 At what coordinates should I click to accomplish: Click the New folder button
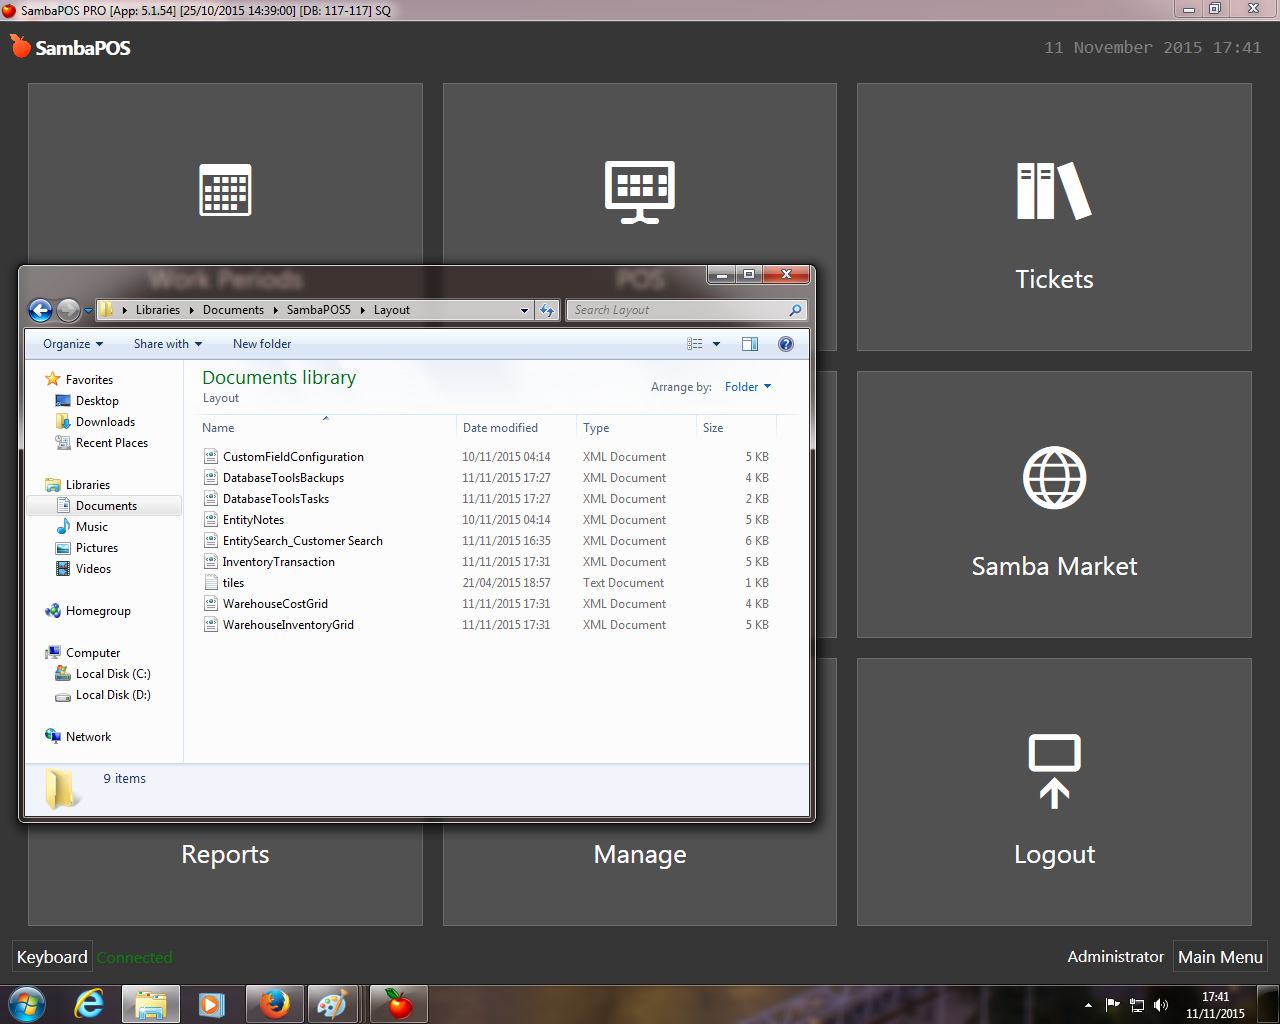point(262,344)
